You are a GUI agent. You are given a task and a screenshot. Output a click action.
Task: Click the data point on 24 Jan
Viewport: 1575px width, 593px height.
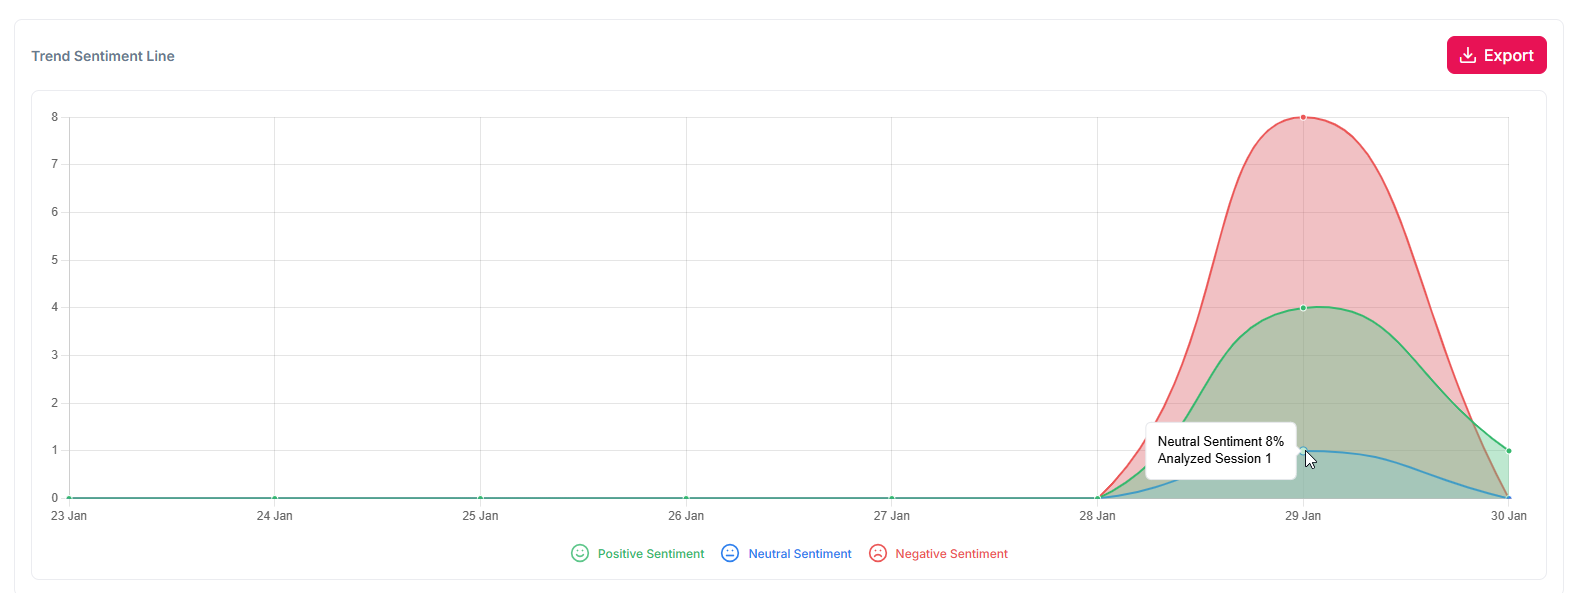(x=275, y=498)
